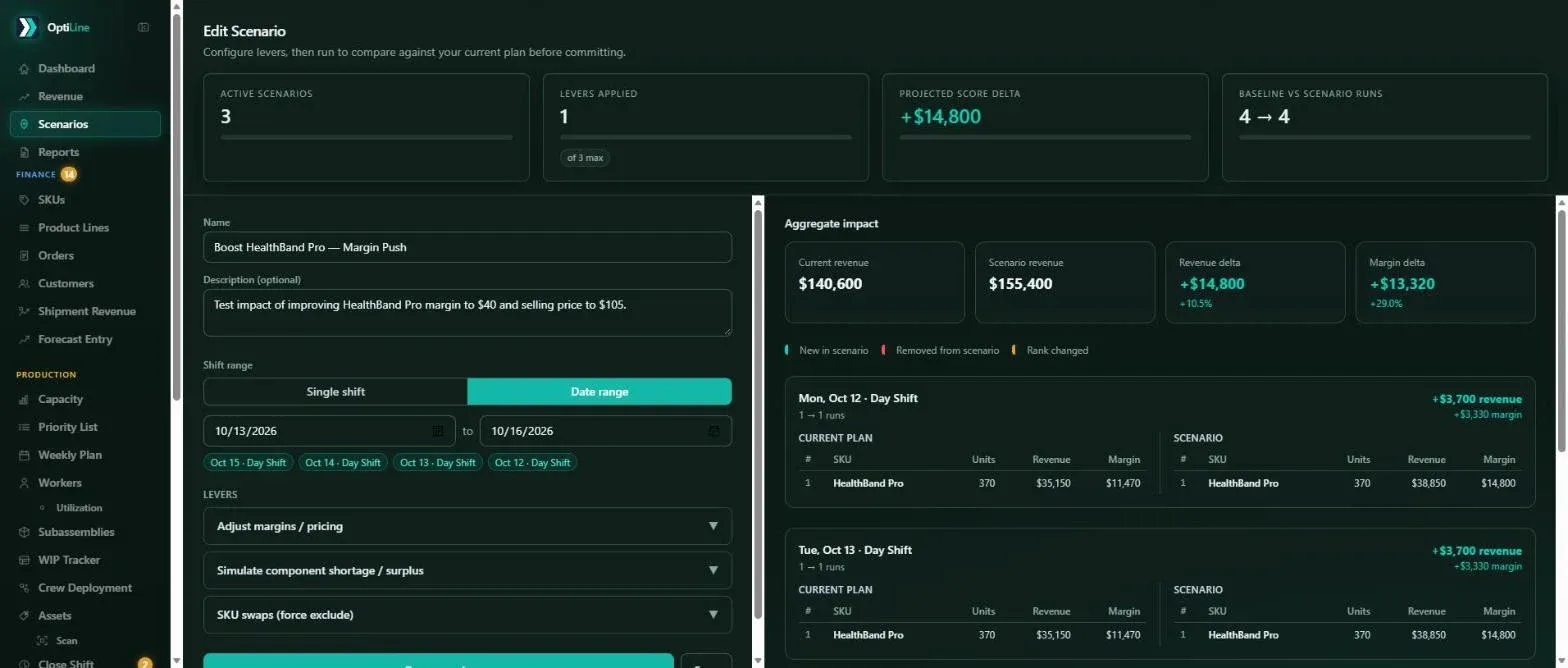Click the end date field 10/16/2026

coord(606,431)
